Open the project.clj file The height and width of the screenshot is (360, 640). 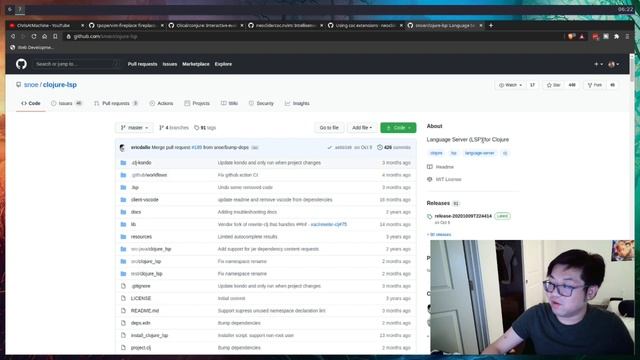(141, 348)
